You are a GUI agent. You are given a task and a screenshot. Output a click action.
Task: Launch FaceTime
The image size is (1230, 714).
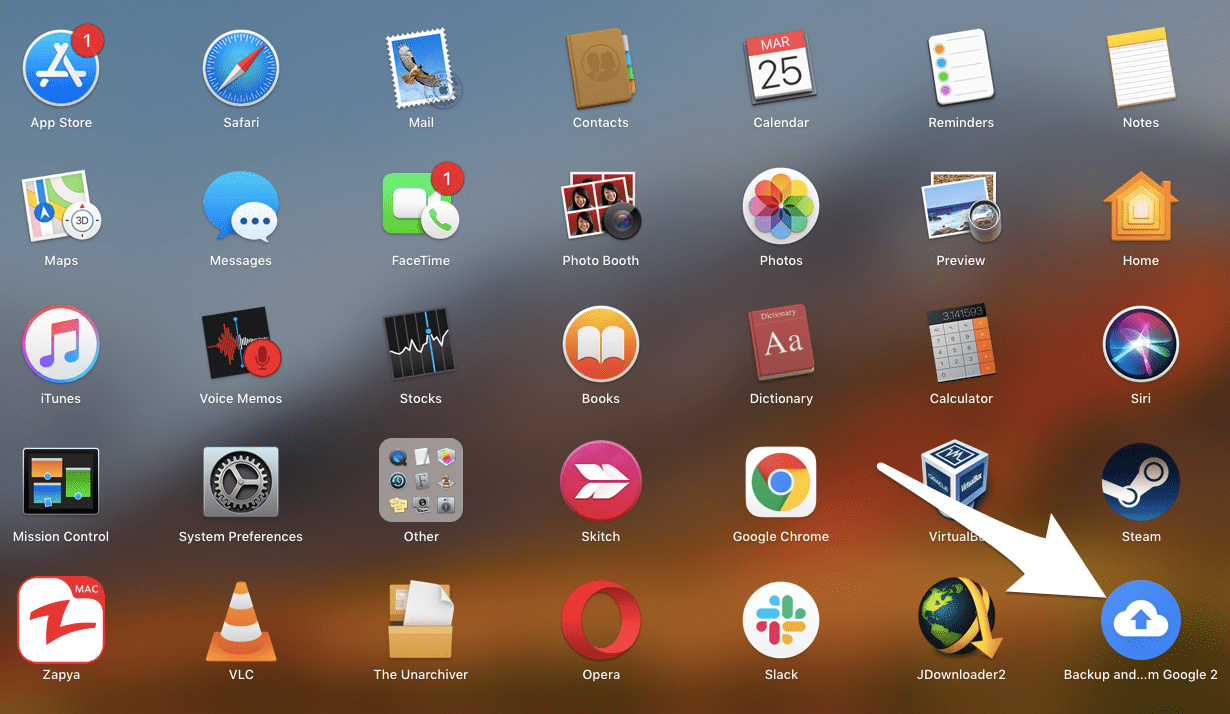pos(421,205)
